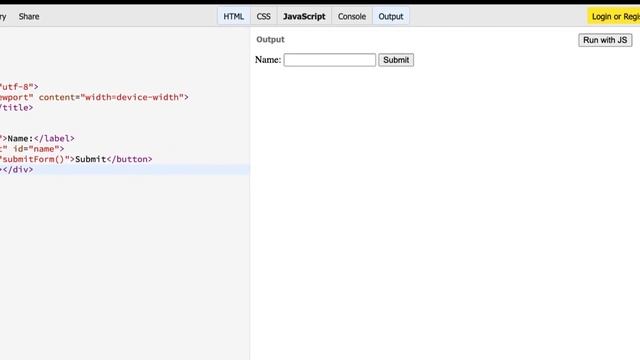Open the Share menu
Screen dimensions: 640x360
click(x=29, y=16)
